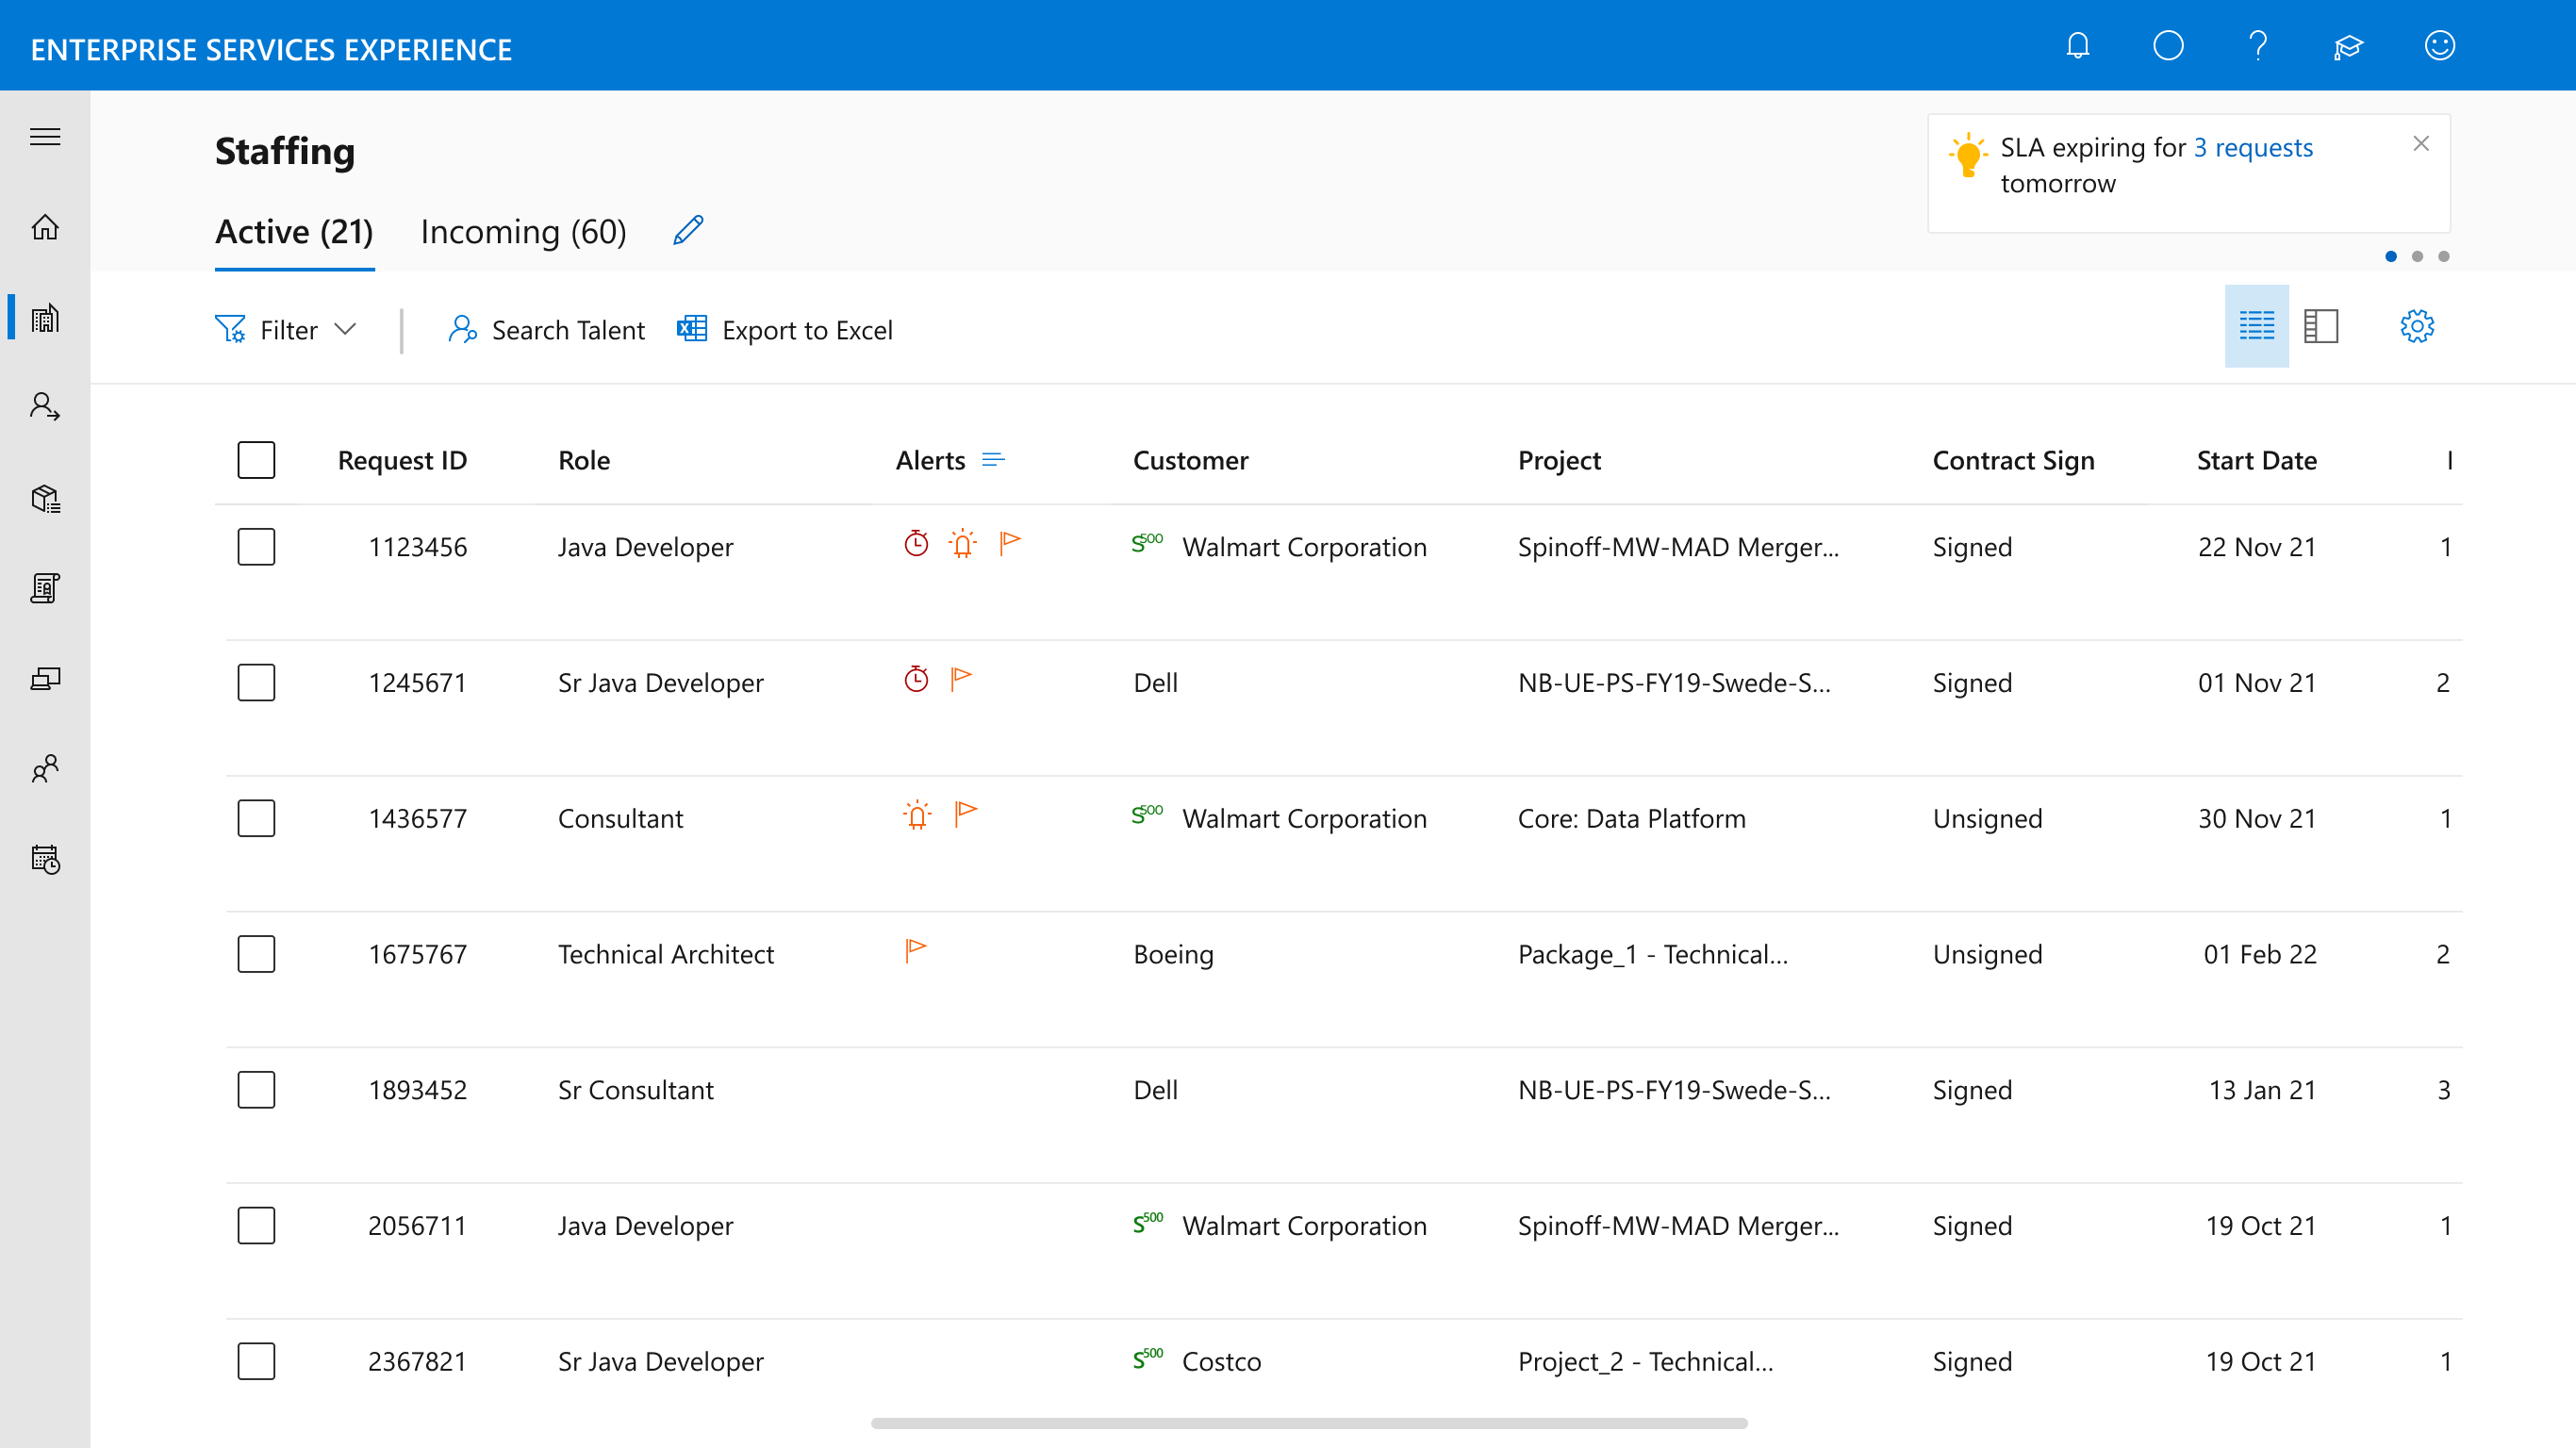
Task: Dismiss the SLA expiring notification
Action: click(x=2421, y=144)
